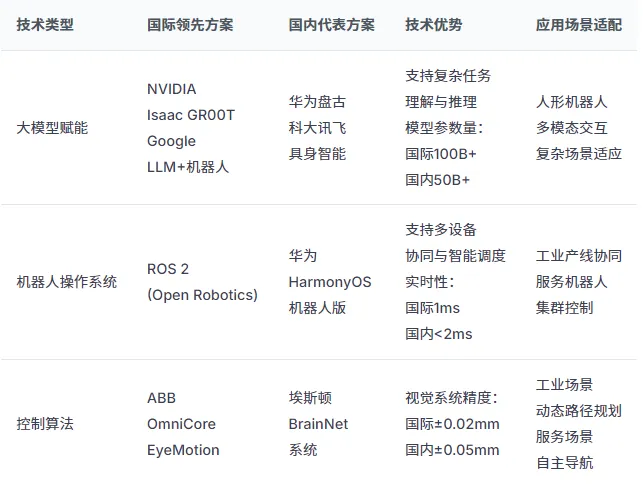Click the 人形机器人 application text
The width and height of the screenshot is (643, 498).
pos(571,102)
